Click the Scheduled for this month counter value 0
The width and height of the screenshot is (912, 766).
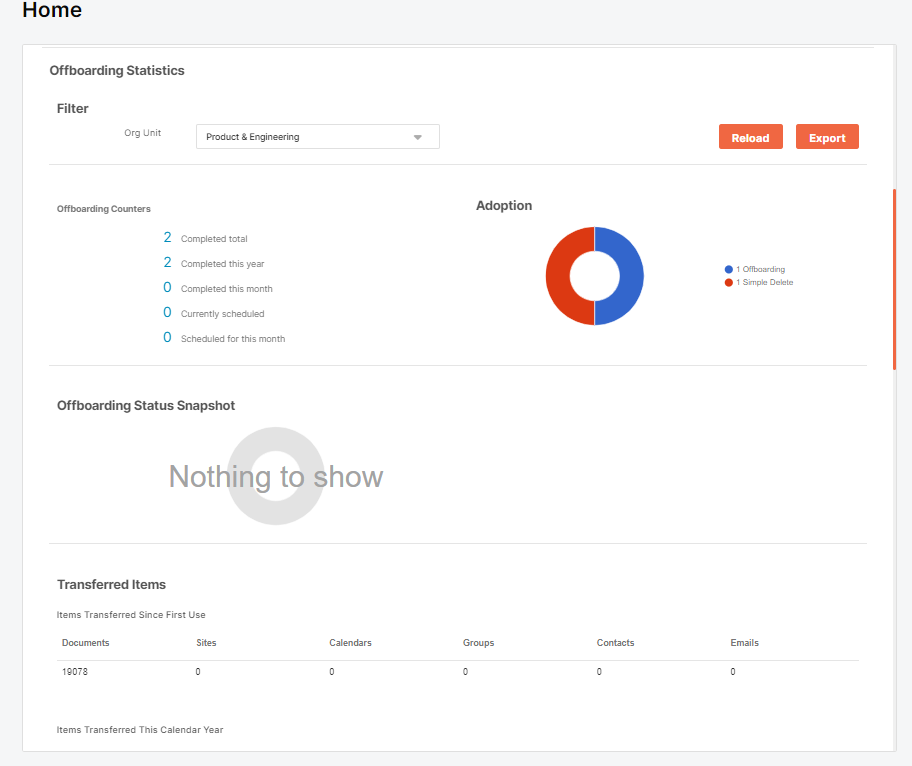pyautogui.click(x=167, y=337)
